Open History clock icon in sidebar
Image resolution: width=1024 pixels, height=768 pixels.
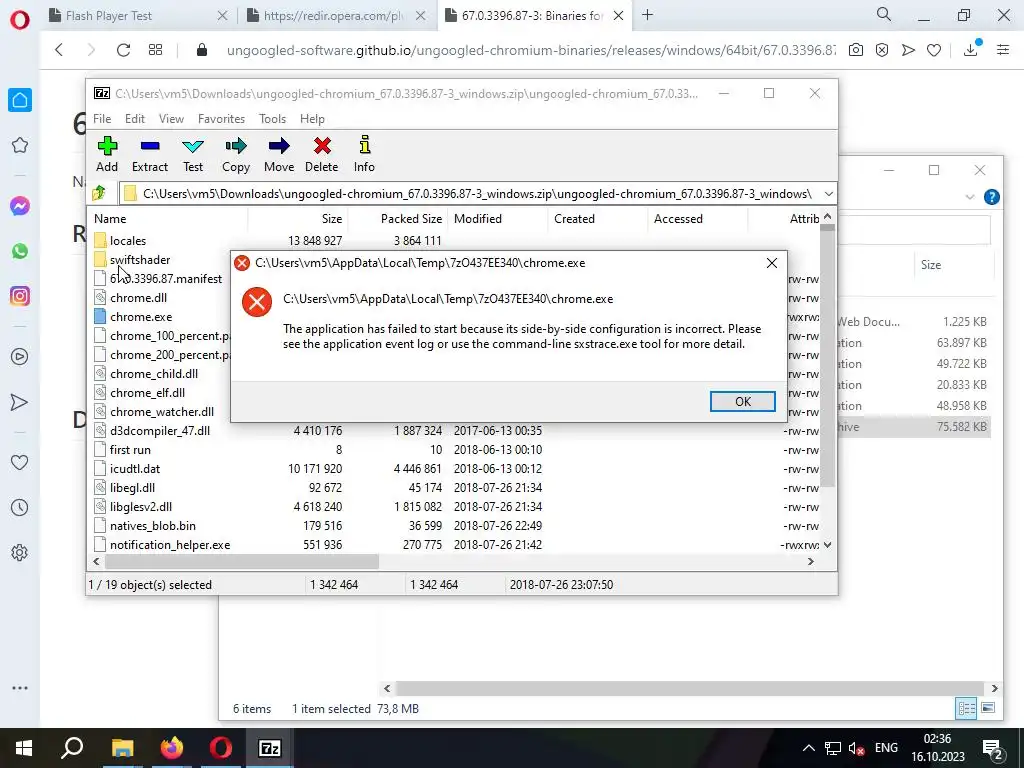coord(20,507)
